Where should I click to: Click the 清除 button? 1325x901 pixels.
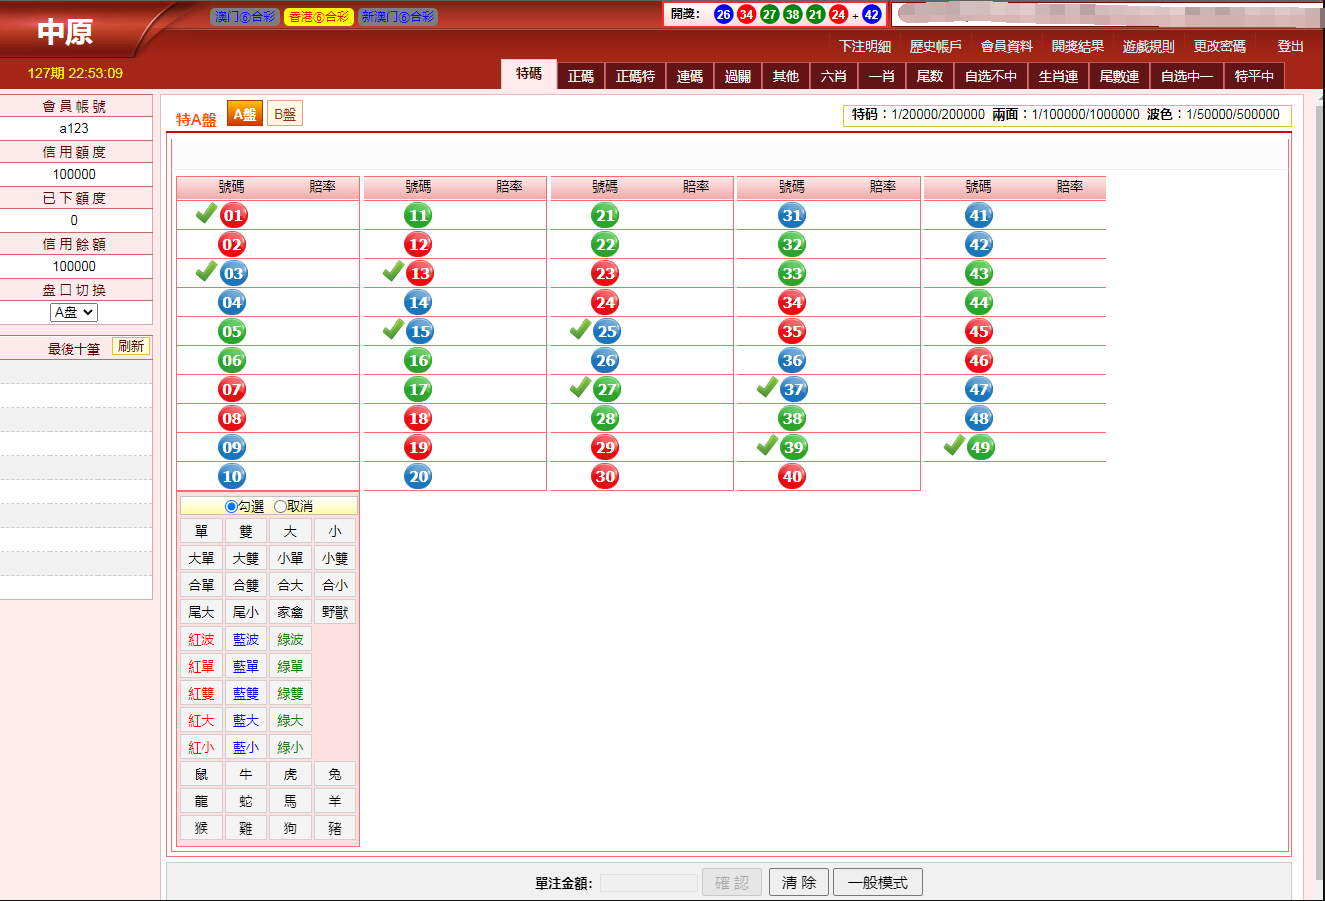pyautogui.click(x=798, y=883)
